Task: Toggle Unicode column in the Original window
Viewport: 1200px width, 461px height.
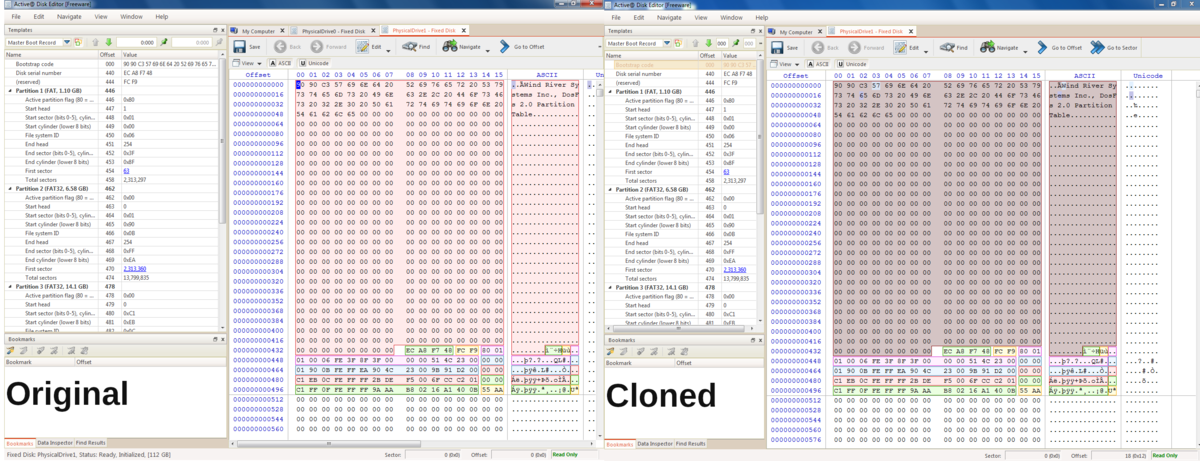Action: click(x=314, y=63)
